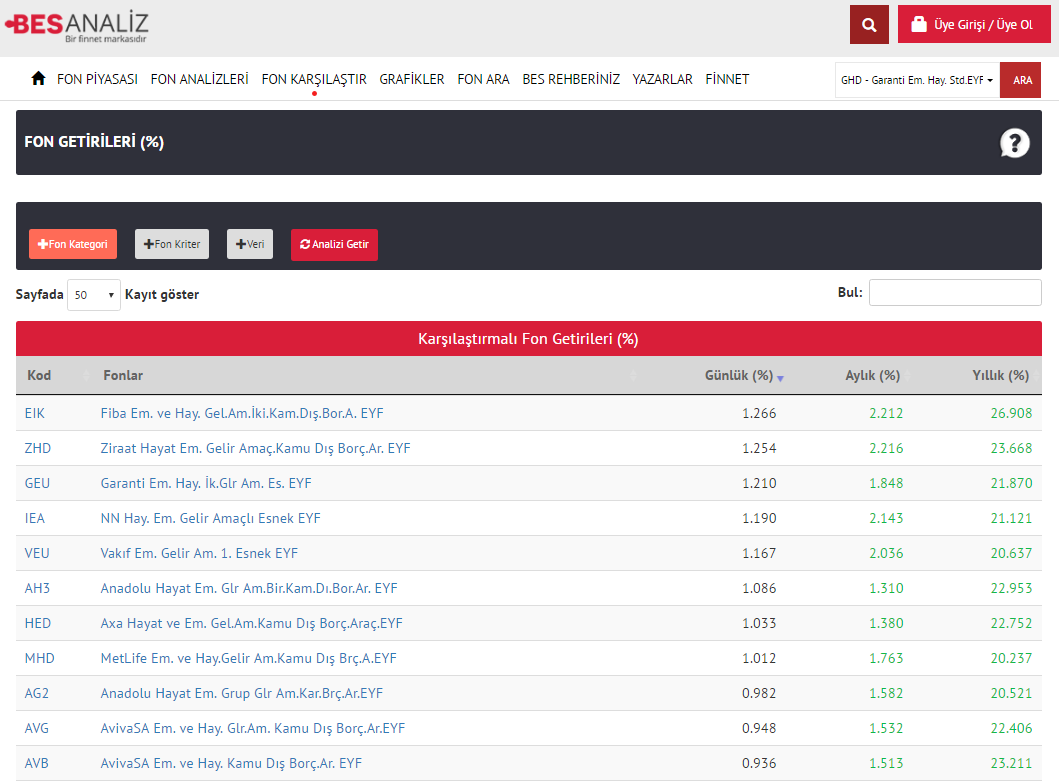Open fund code GEU link
This screenshot has height=781, width=1059.
click(x=37, y=484)
